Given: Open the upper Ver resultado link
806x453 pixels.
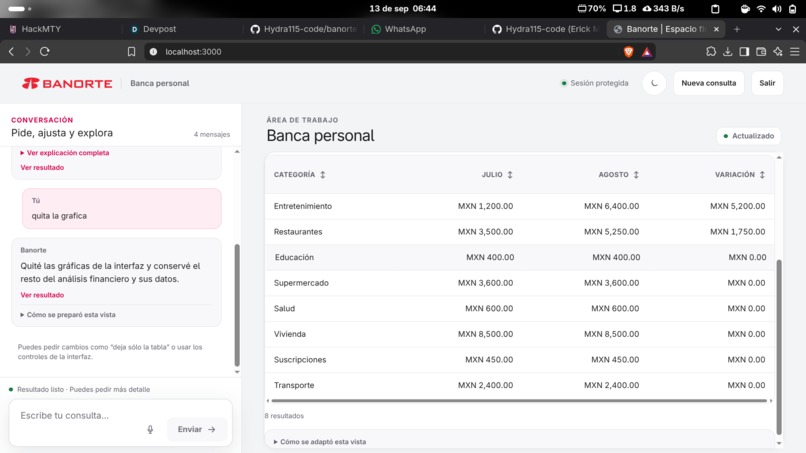Looking at the screenshot, I should (42, 168).
